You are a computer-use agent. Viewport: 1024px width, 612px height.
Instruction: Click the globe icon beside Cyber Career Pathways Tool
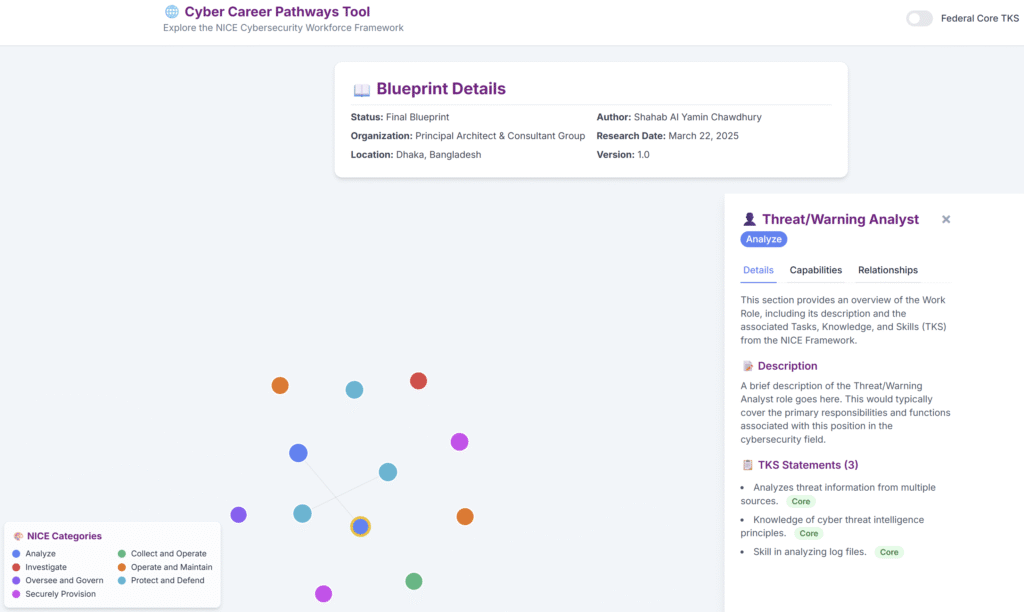172,12
